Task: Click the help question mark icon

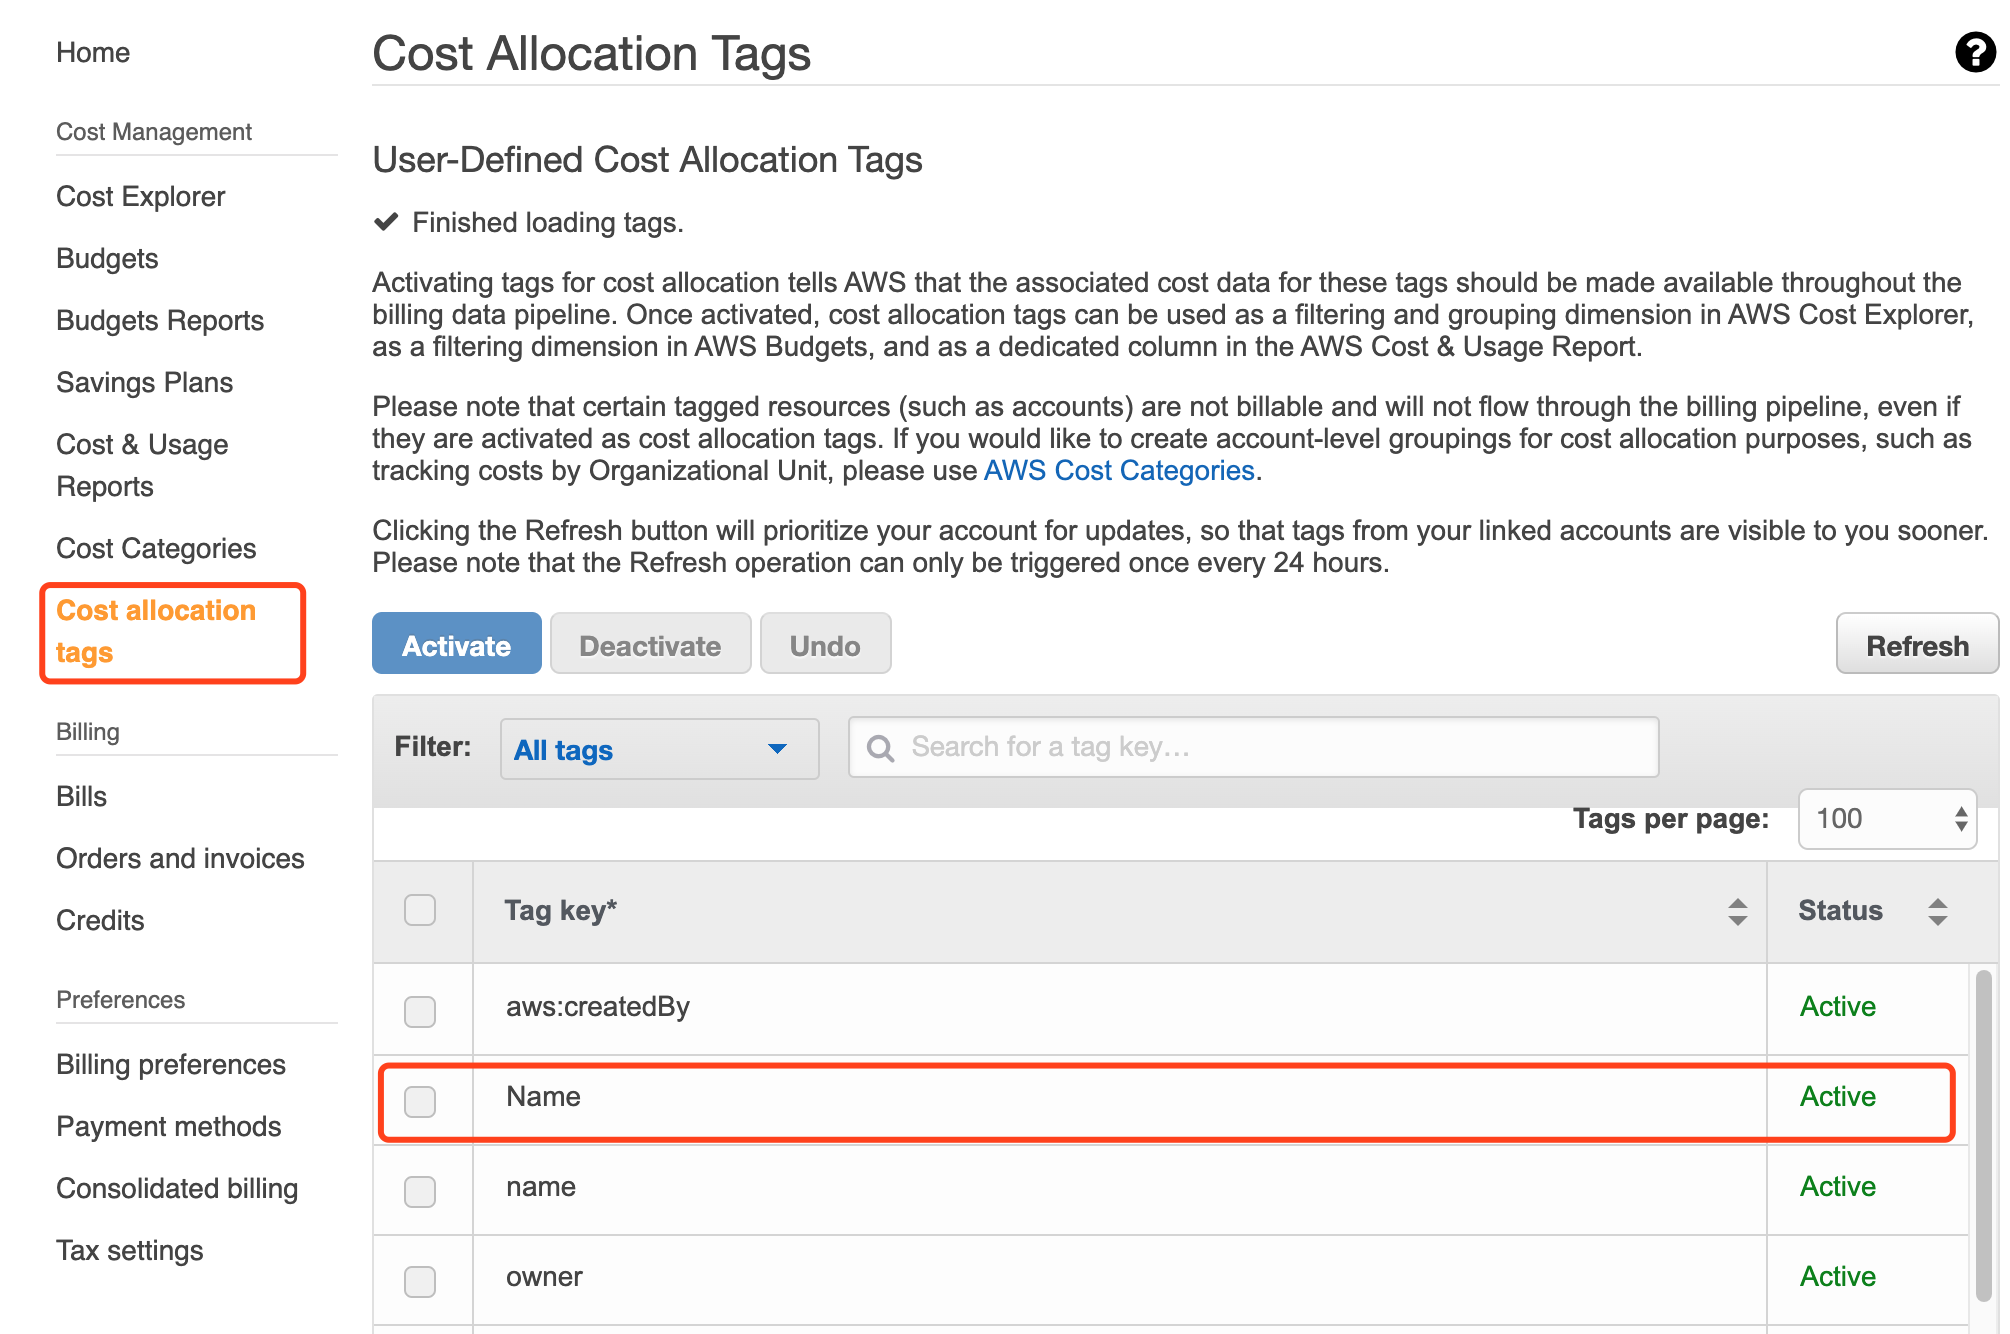Action: pyautogui.click(x=1974, y=52)
